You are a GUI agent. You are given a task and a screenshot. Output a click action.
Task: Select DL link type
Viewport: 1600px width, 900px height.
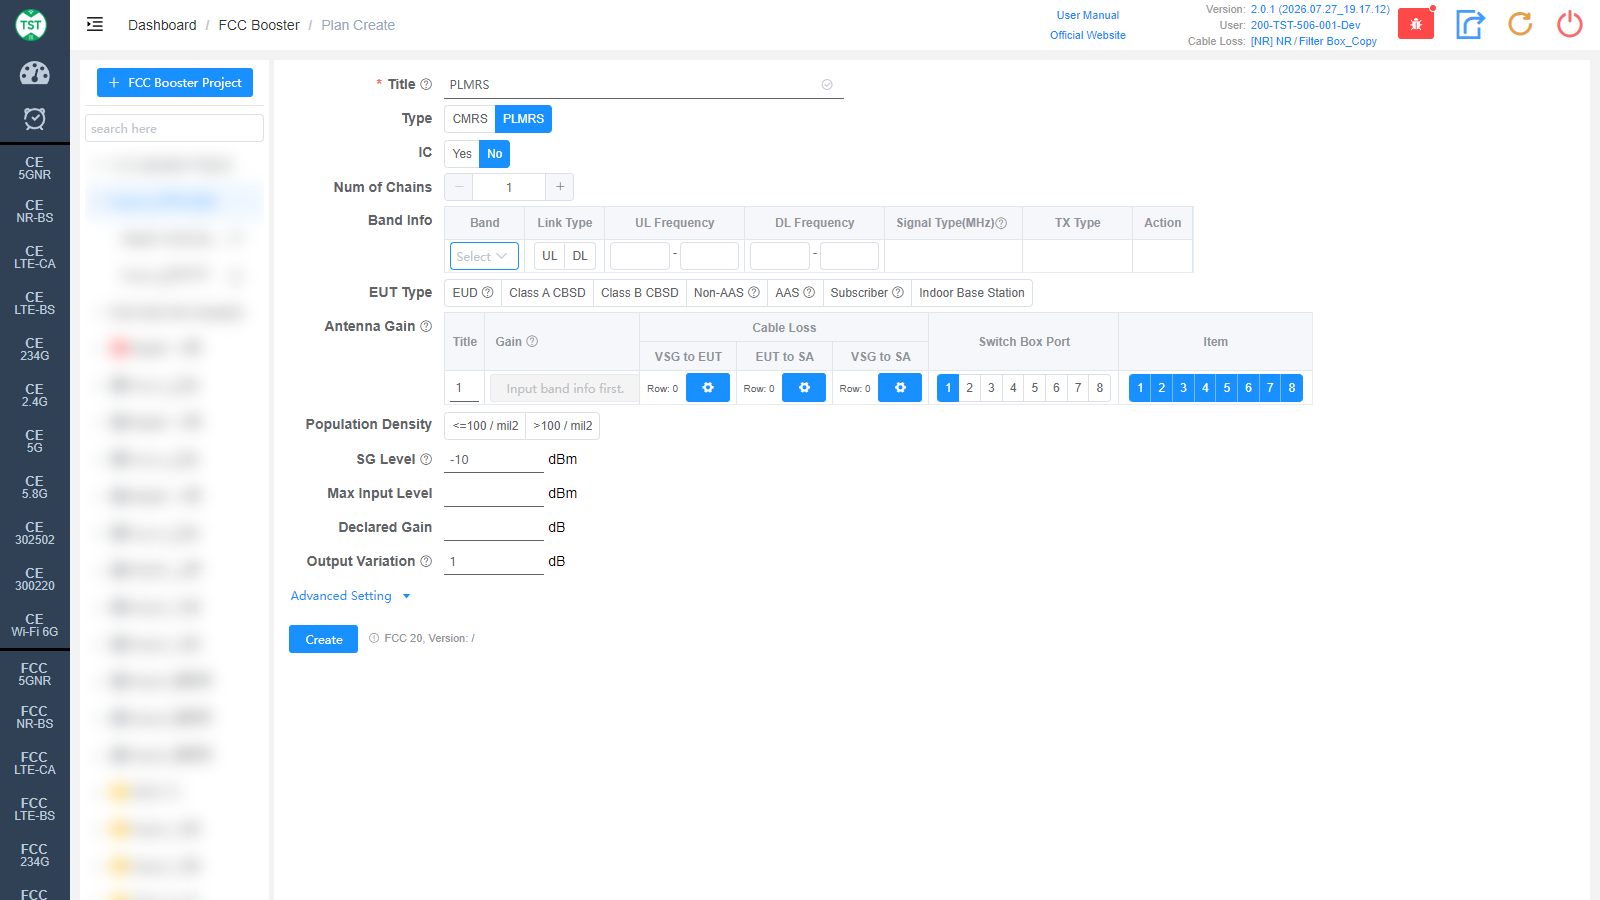point(580,256)
